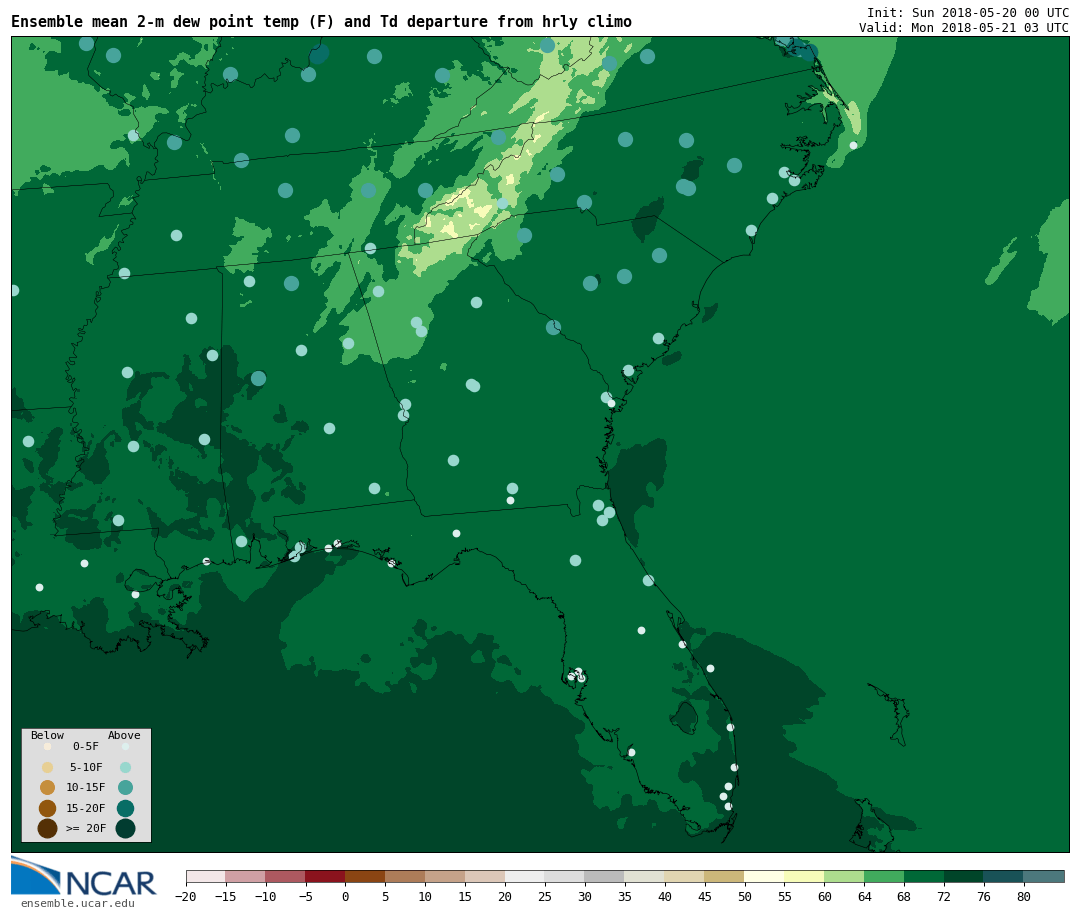
Task: Click the '-20' colorbar tick label
Action: [186, 897]
